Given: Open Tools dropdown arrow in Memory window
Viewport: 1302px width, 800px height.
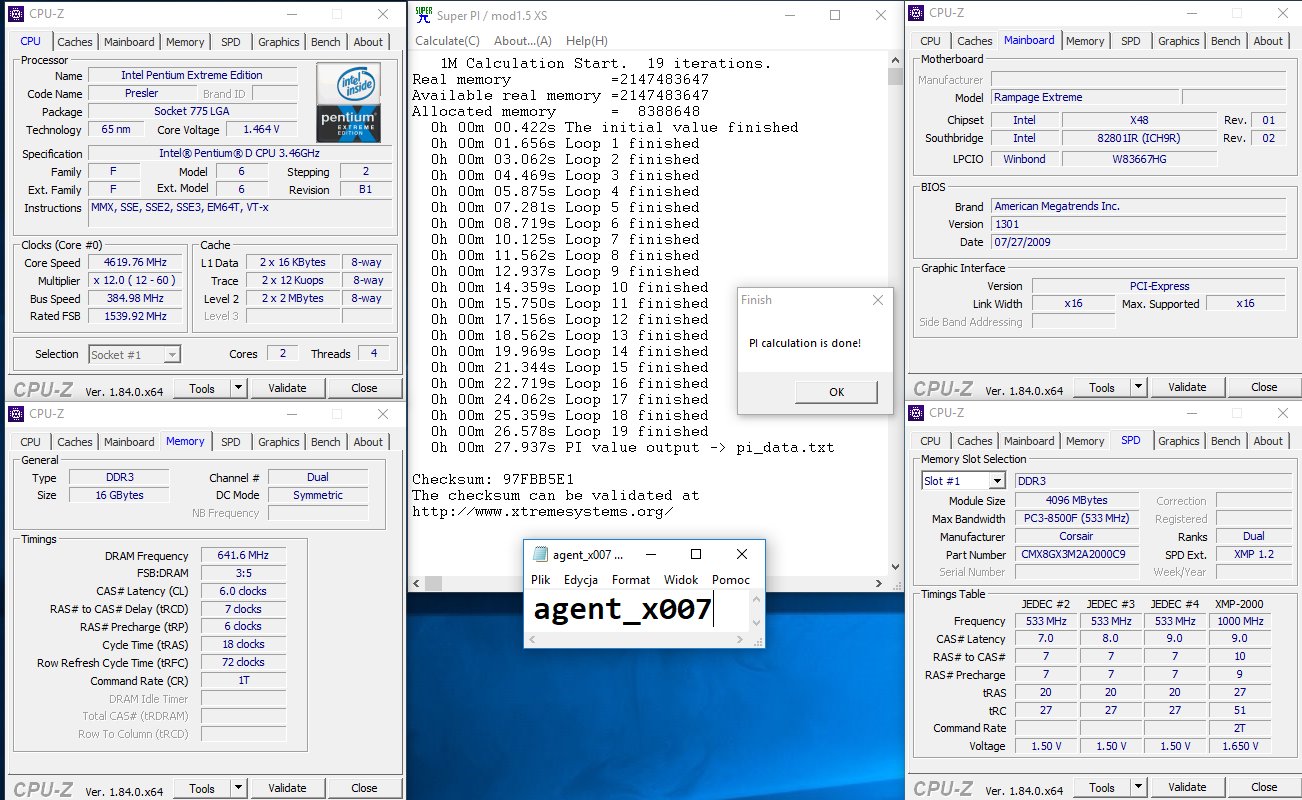Looking at the screenshot, I should (x=238, y=788).
